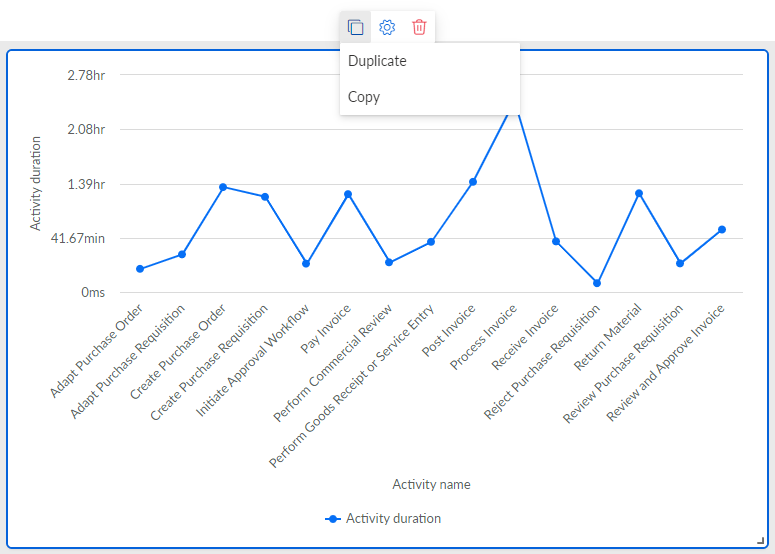Click the 2.78hr y-axis label
Viewport: 775px width, 554px height.
click(86, 75)
